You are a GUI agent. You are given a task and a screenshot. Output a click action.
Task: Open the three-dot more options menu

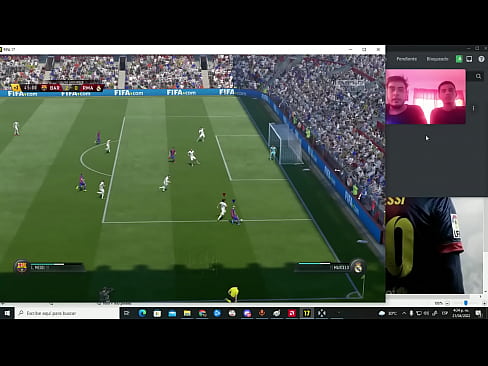point(473,108)
